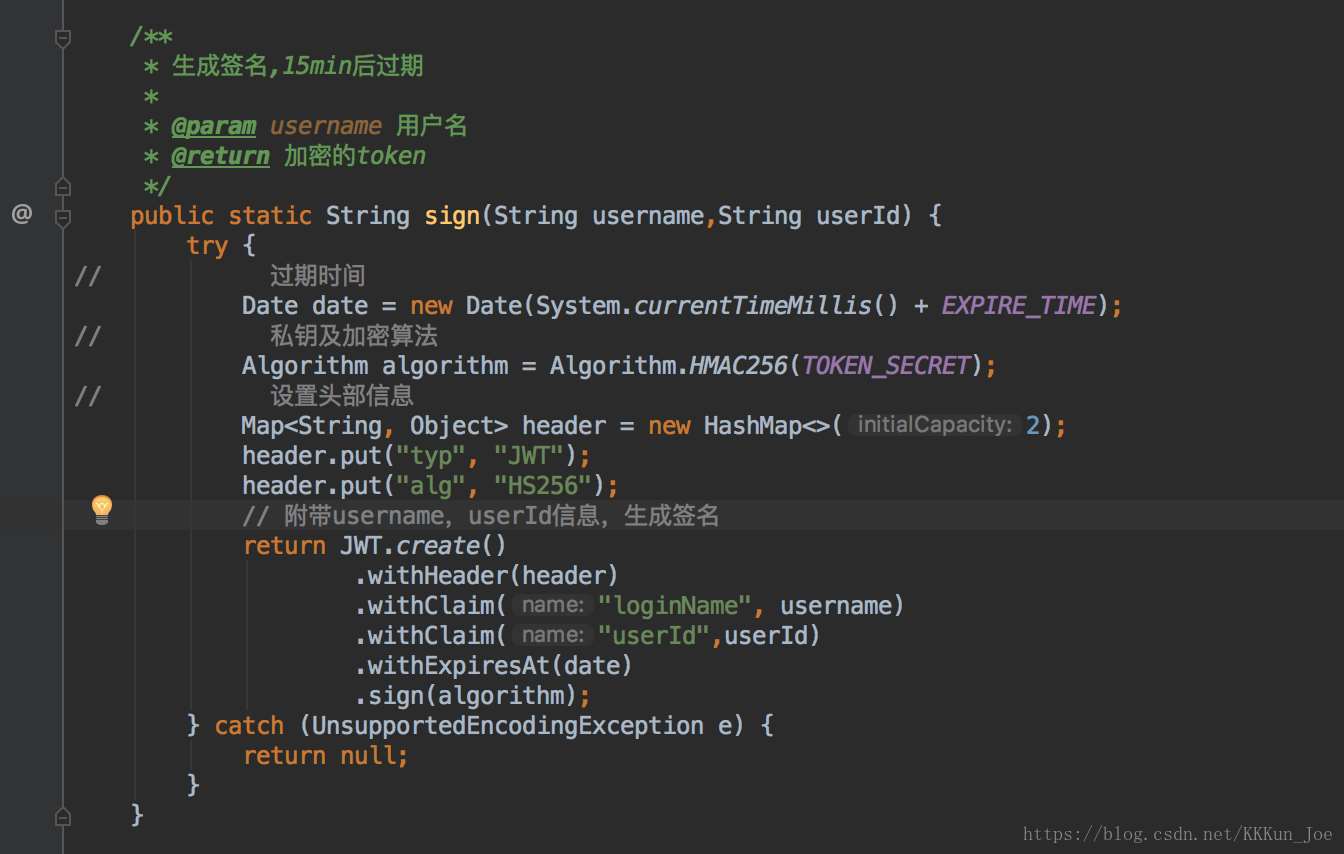The height and width of the screenshot is (854, 1344).
Task: Click the comment line about 附带username, userId信息
Action: [481, 516]
